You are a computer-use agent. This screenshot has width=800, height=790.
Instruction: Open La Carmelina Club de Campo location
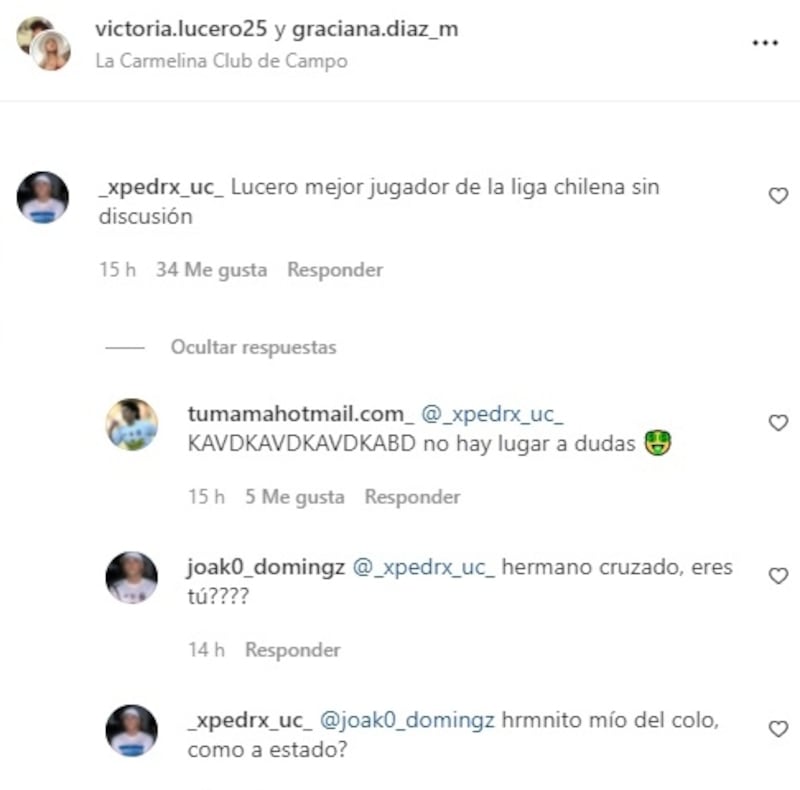tap(221, 61)
